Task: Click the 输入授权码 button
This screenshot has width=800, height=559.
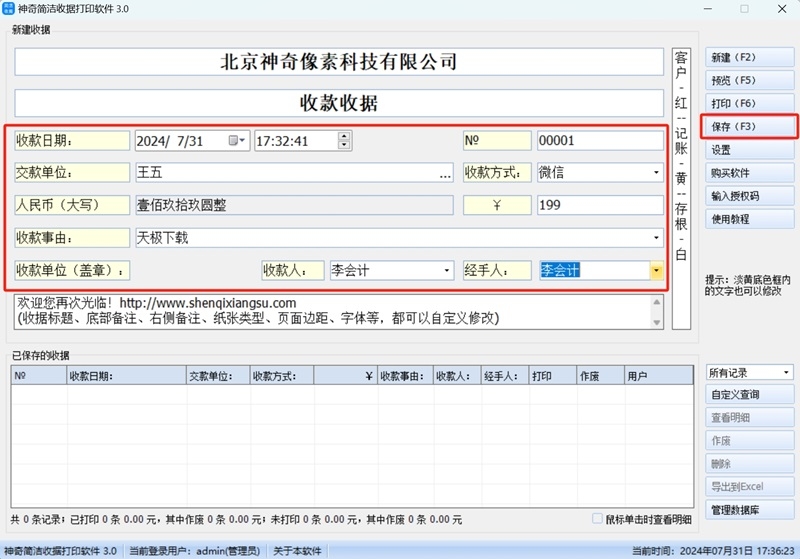Action: click(749, 196)
